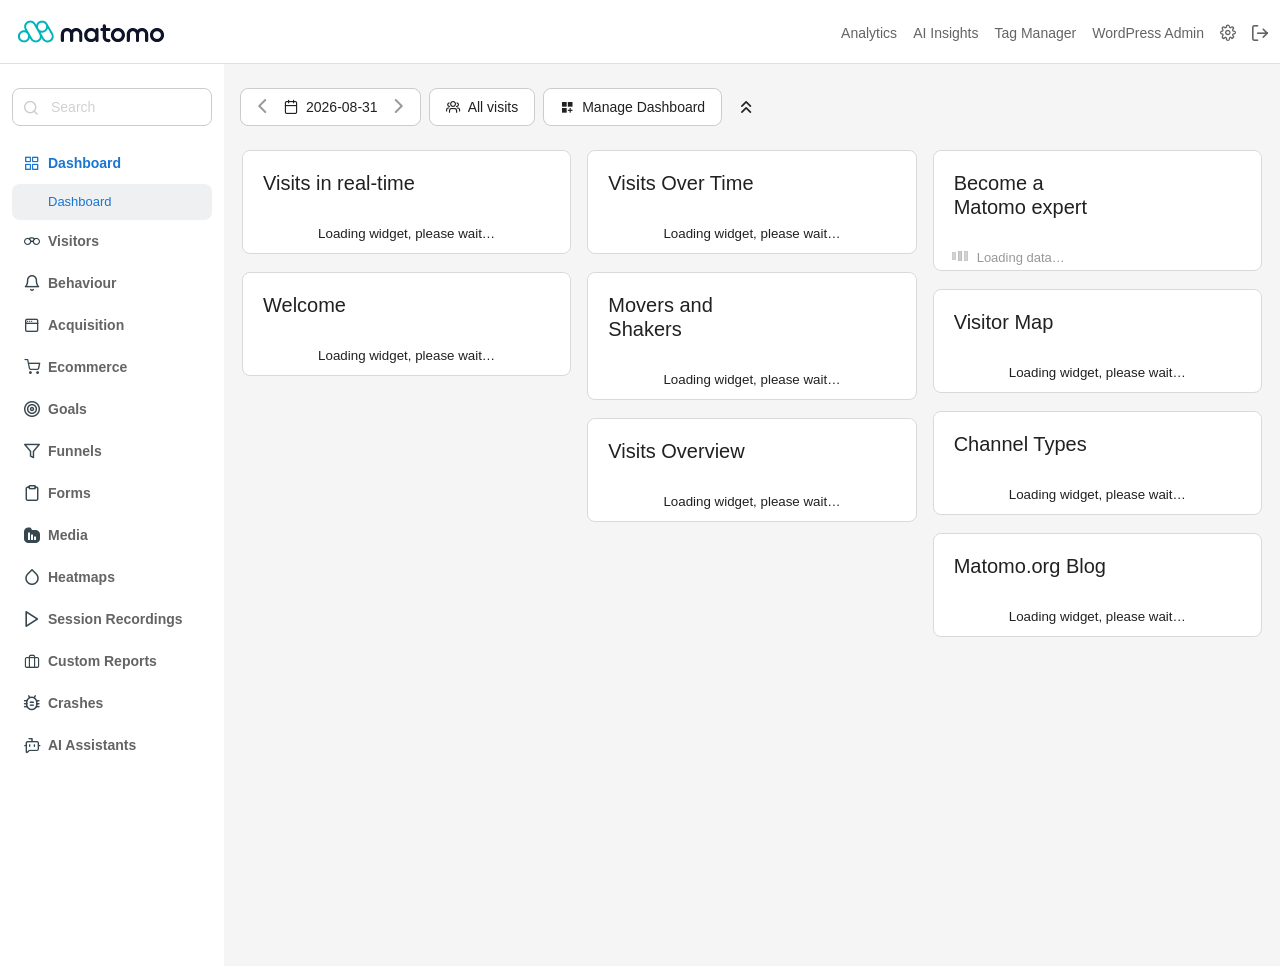This screenshot has width=1280, height=966.
Task: Click the Movers and Shakers widget title
Action: 661,317
